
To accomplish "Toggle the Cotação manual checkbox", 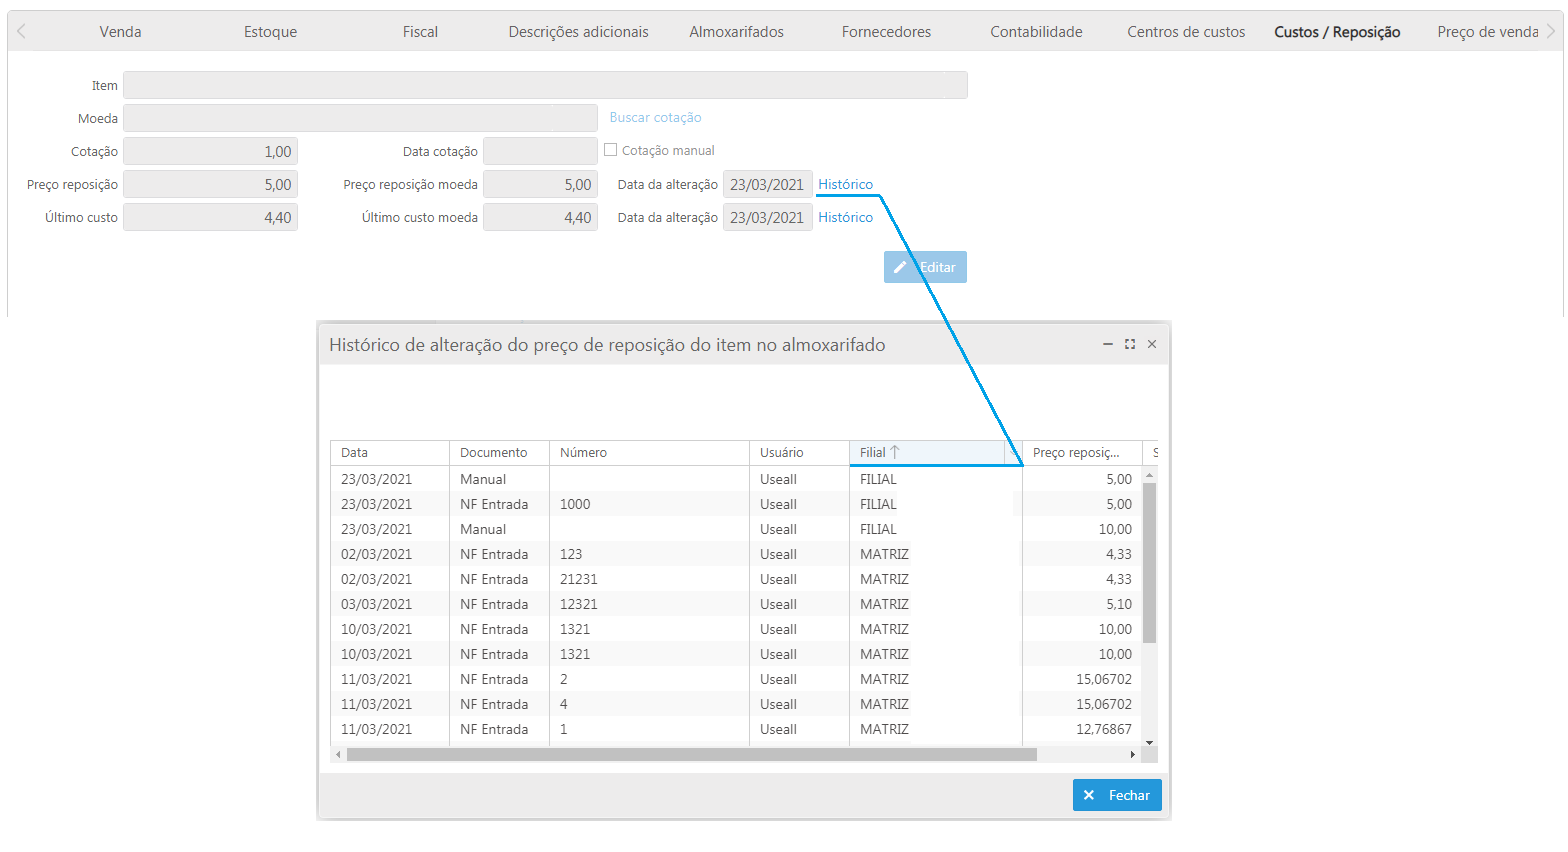I will click(610, 150).
